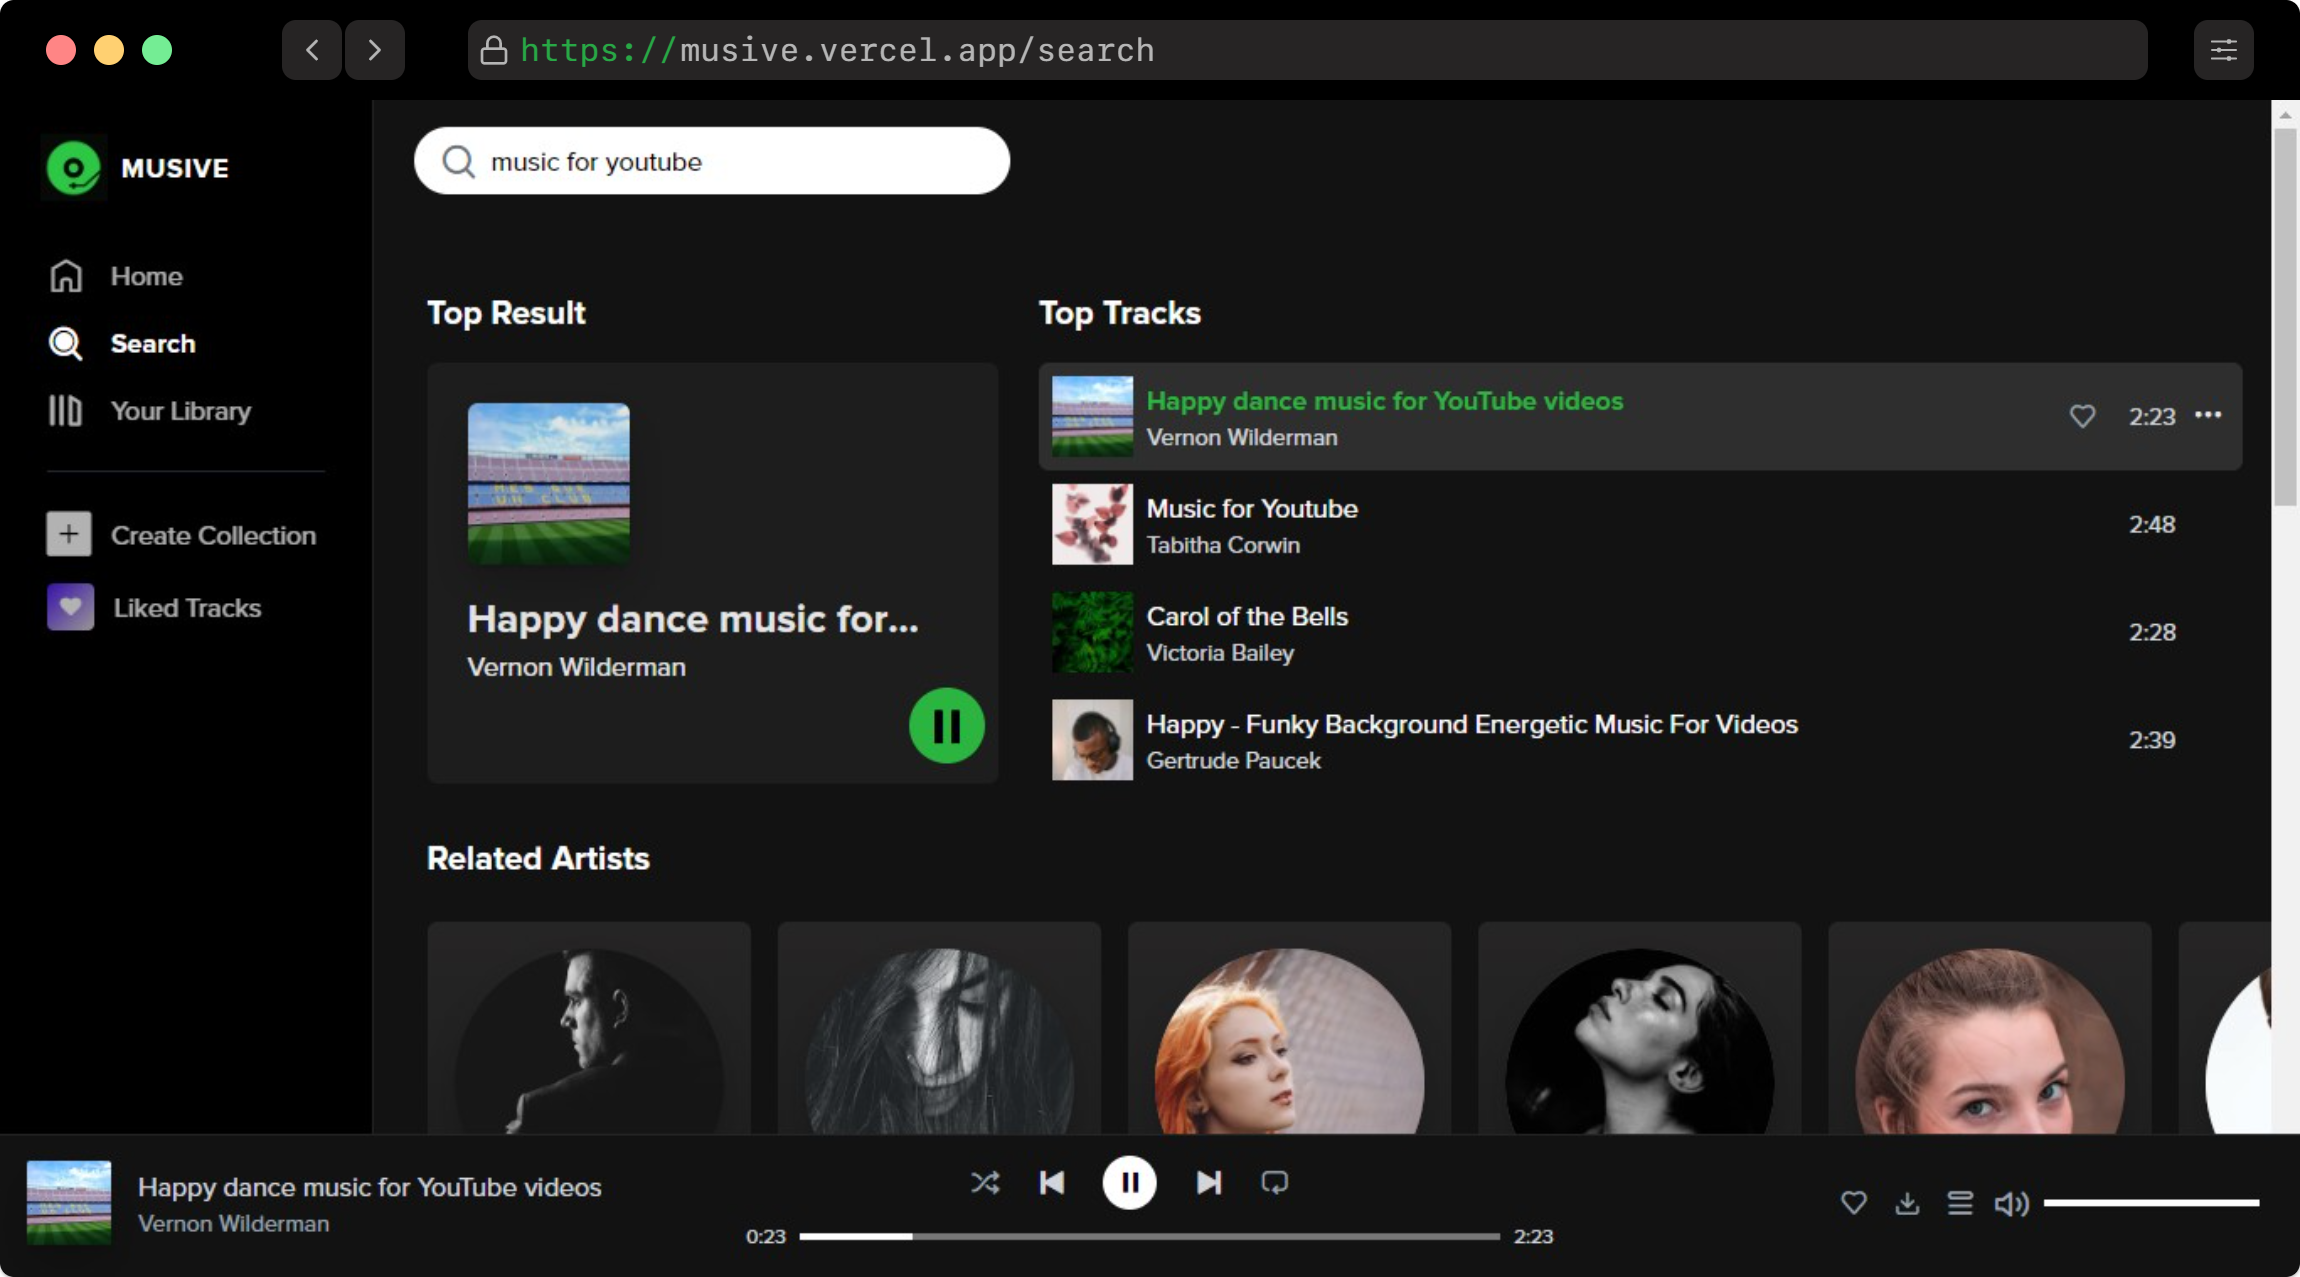Toggle repeat mode in the player bar

(1274, 1183)
